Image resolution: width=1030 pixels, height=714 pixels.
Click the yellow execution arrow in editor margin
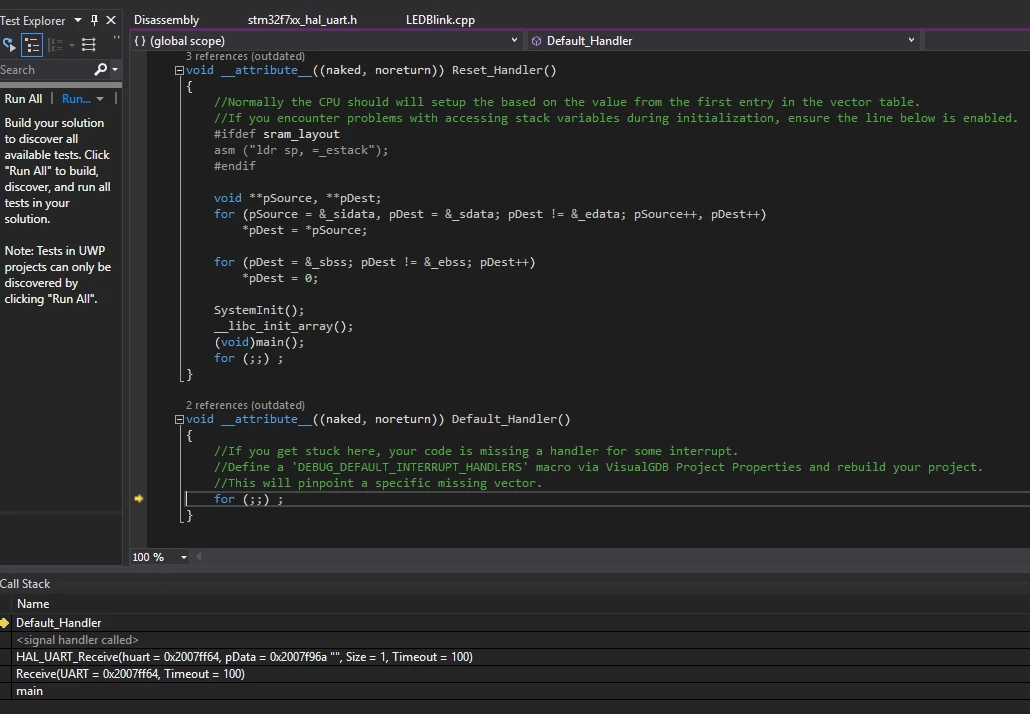pos(139,499)
